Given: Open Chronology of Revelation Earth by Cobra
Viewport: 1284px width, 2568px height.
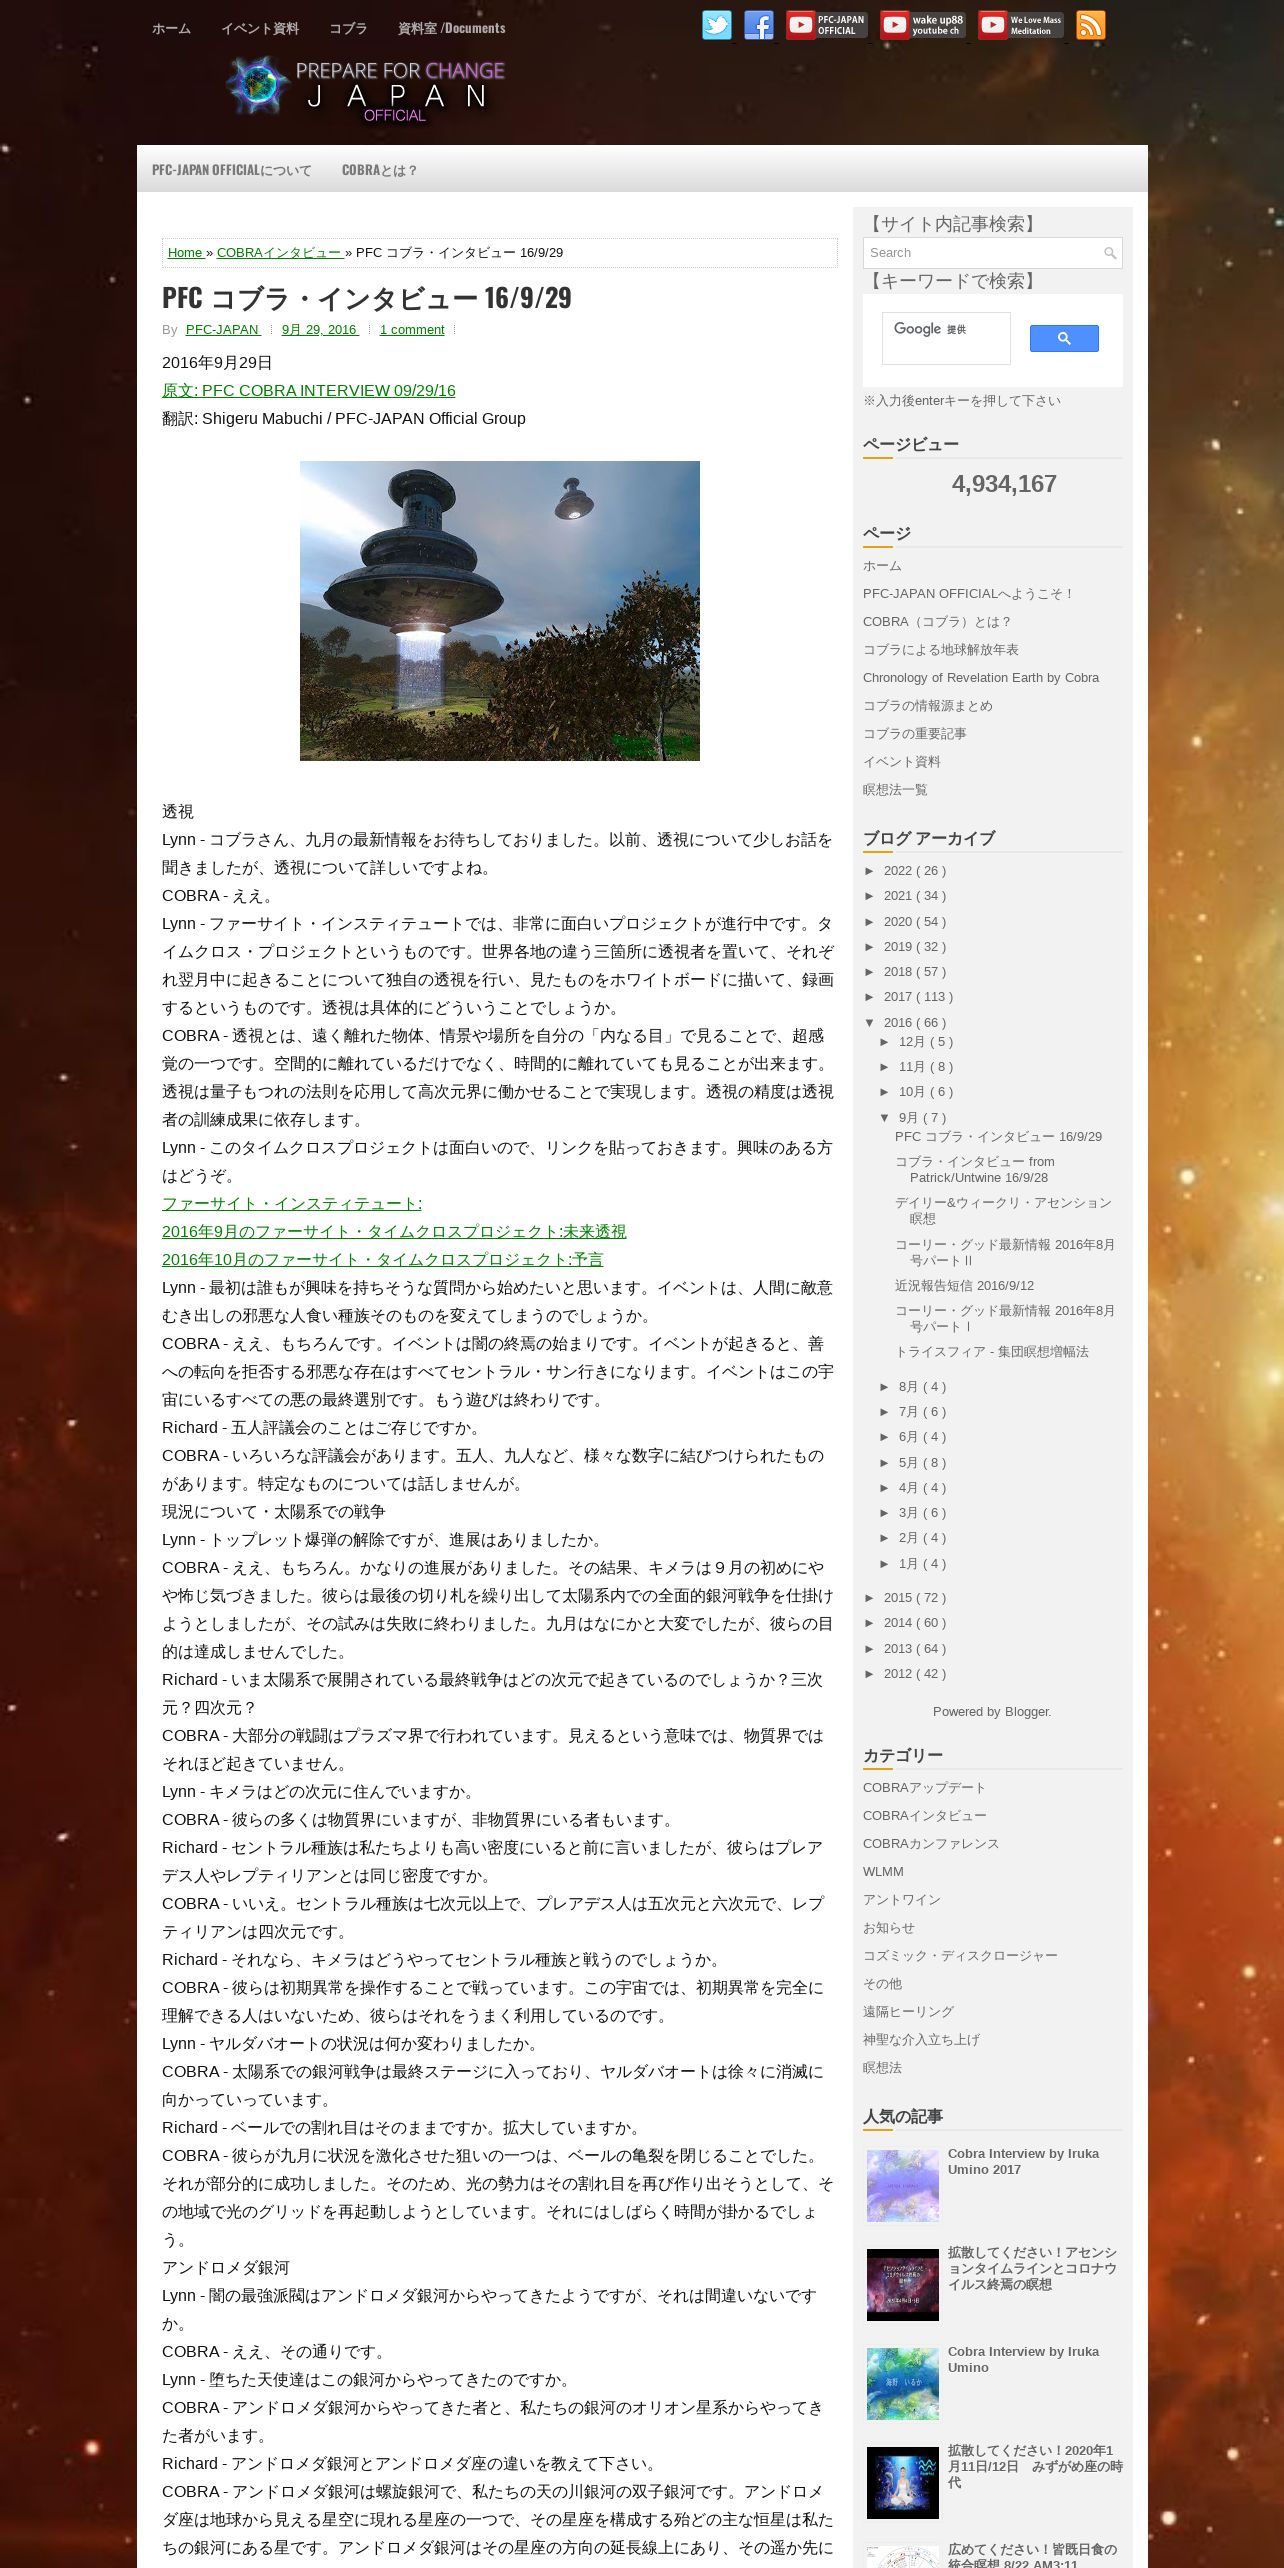Looking at the screenshot, I should (981, 678).
